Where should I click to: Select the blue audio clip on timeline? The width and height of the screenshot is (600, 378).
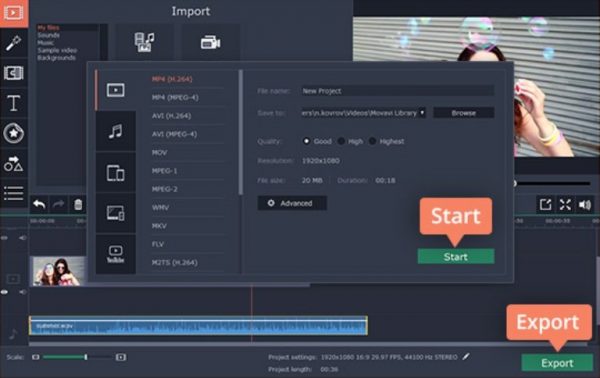[198, 326]
